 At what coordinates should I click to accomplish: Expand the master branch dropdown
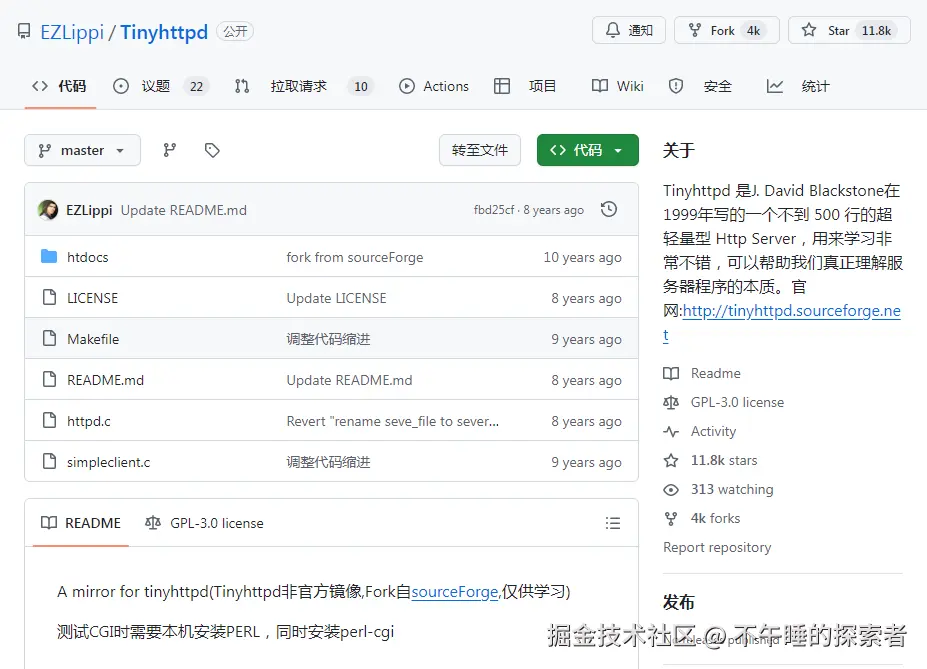click(x=82, y=150)
